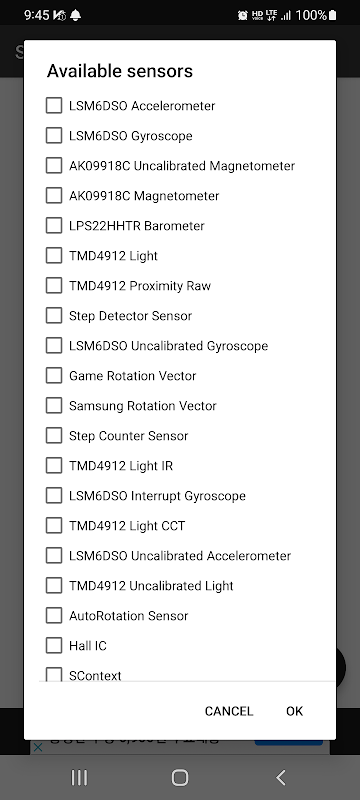Tick the TMD4912 Light CCT checkbox
Image resolution: width=360 pixels, height=800 pixels.
tap(54, 526)
